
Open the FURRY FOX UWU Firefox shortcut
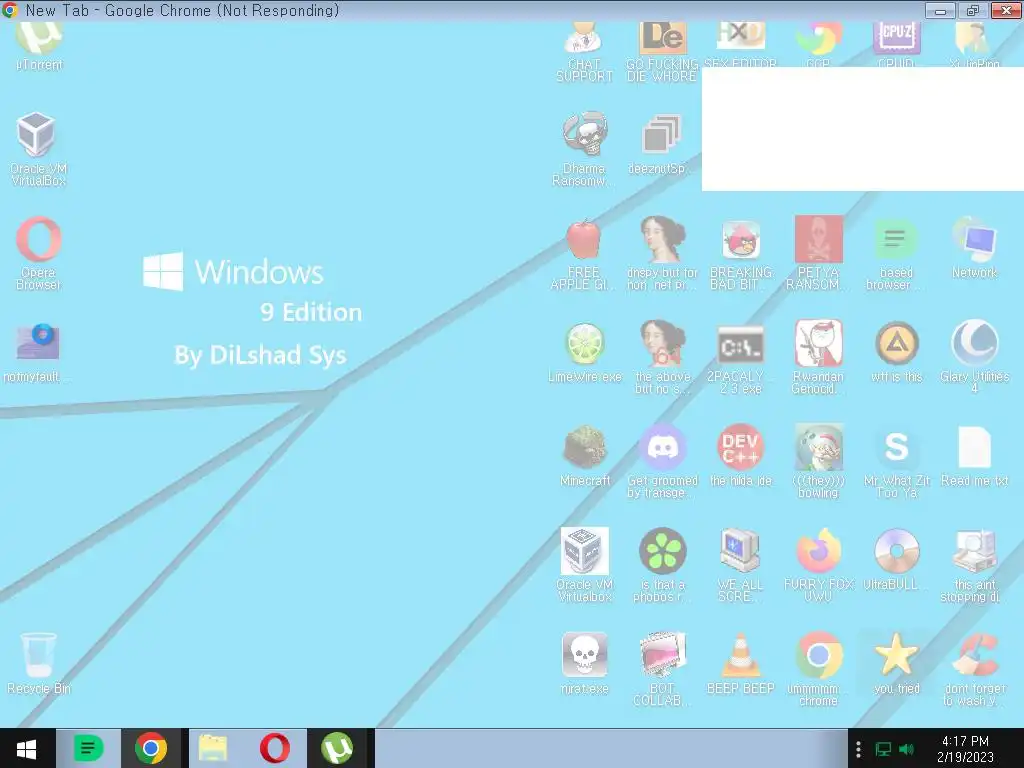coord(818,565)
